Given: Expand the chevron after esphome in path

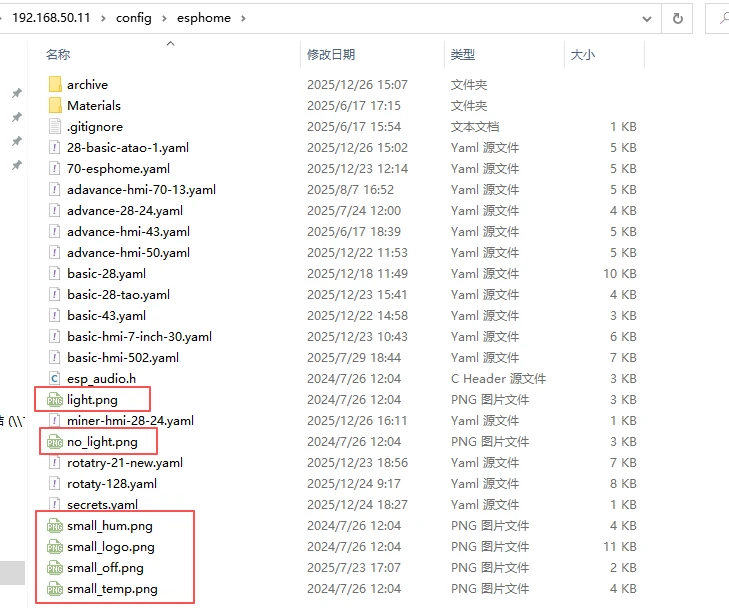Looking at the screenshot, I should [x=242, y=18].
